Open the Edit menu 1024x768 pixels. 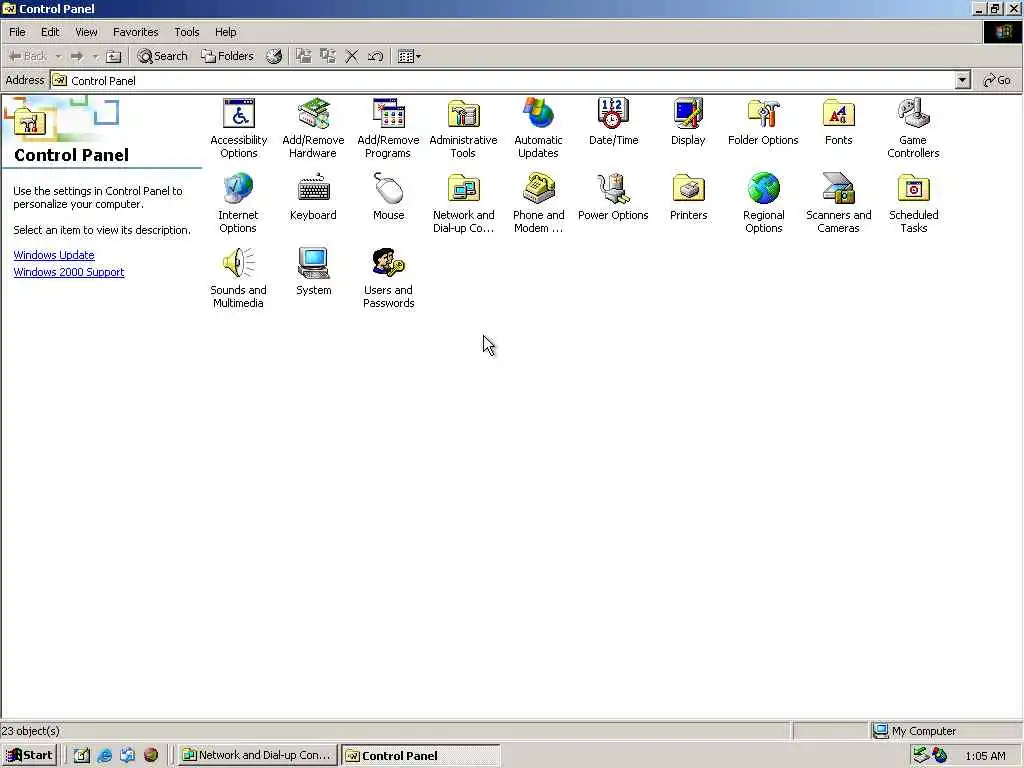pyautogui.click(x=50, y=32)
